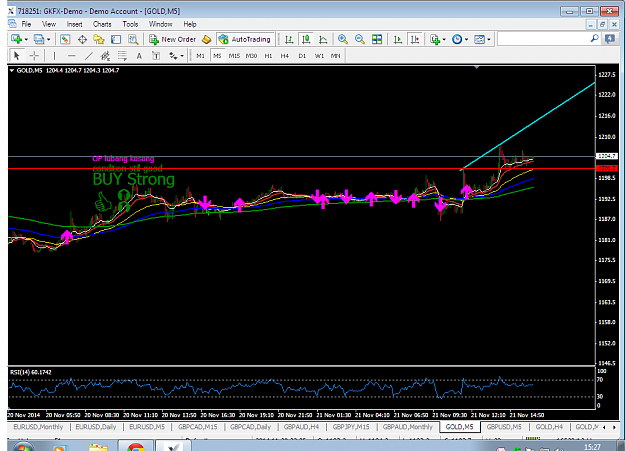Viewport: 625px width, 451px height.
Task: Open the Templates dropdown arrow
Action: [489, 39]
